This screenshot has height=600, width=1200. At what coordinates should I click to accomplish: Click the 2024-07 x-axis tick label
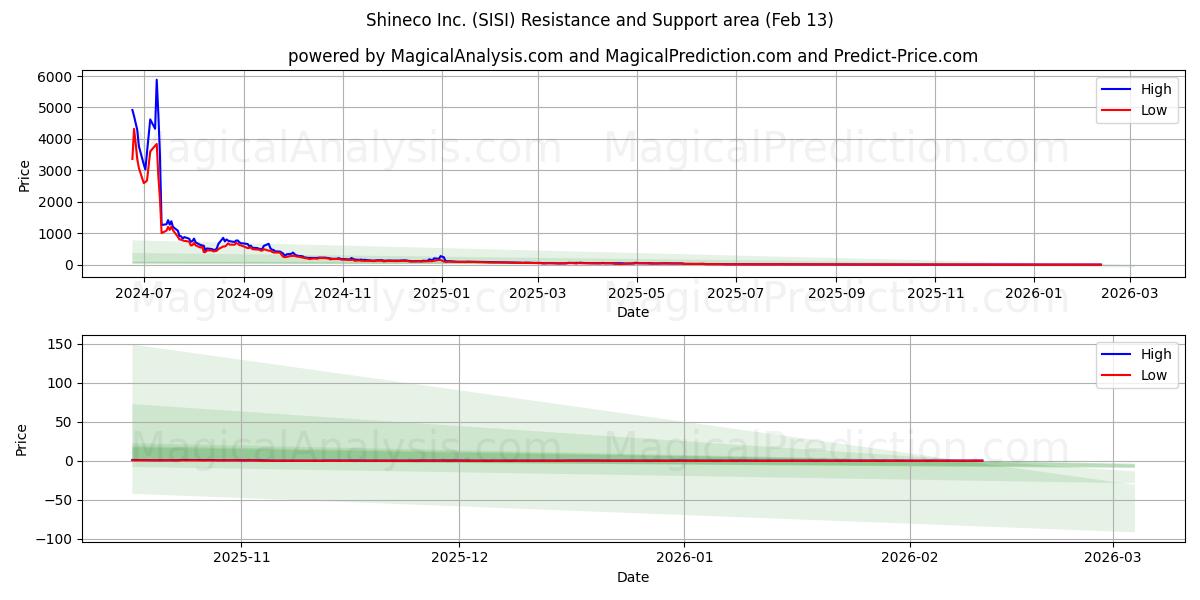pos(144,293)
